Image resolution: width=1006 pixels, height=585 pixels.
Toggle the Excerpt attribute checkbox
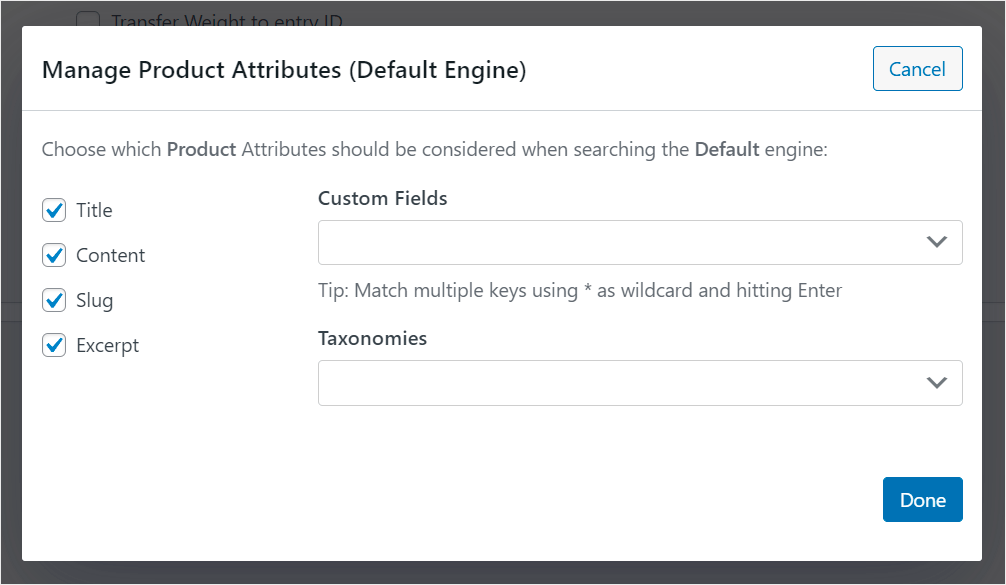(x=54, y=346)
